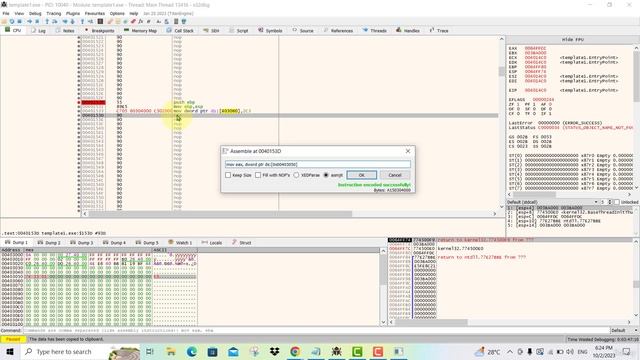The height and width of the screenshot is (360, 640).
Task: Open the Tracing menu
Action: (53, 13)
